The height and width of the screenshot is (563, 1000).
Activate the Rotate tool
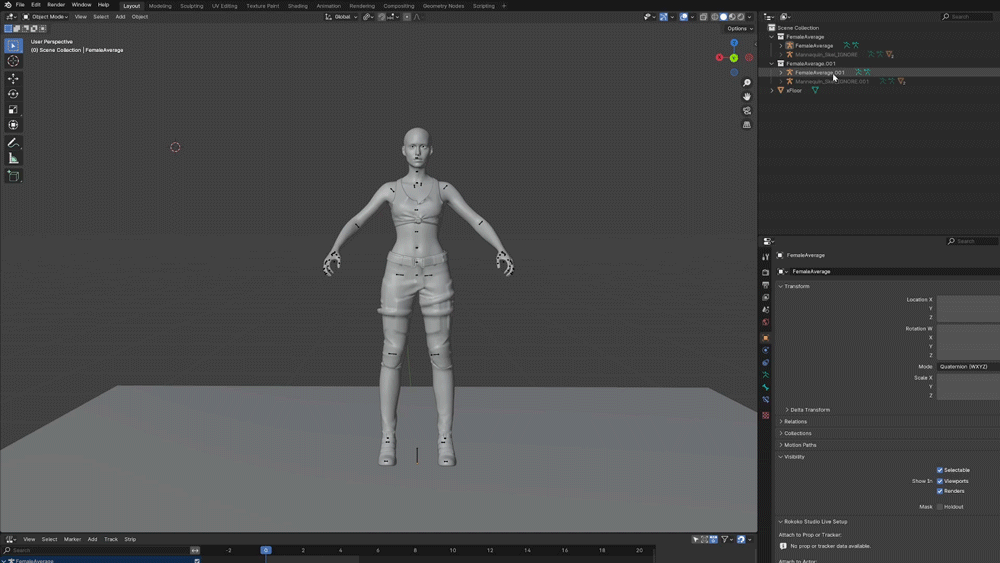[13, 94]
